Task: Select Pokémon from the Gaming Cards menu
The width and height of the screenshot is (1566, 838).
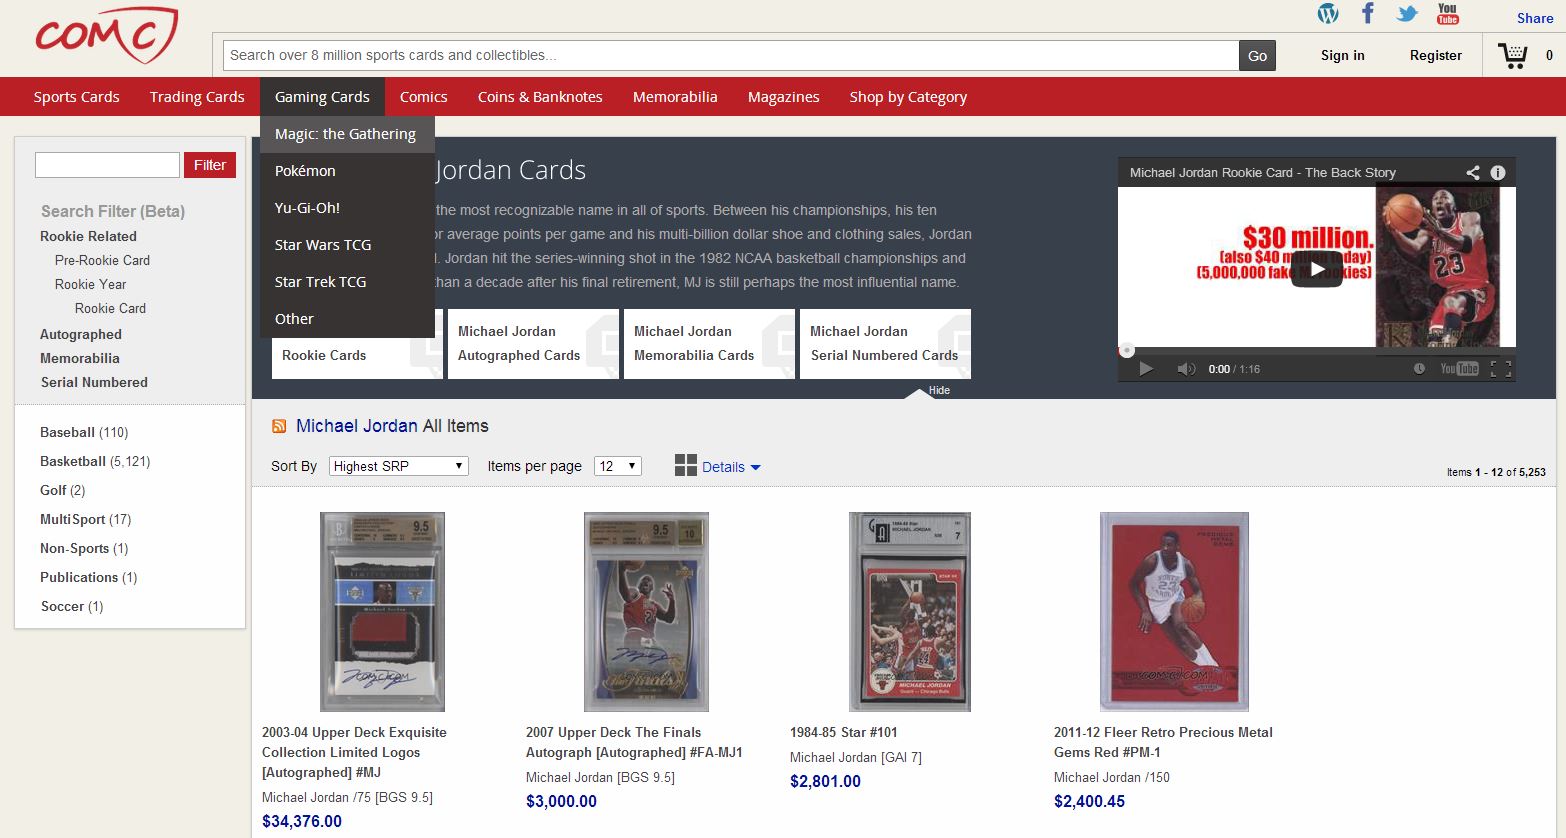Action: tap(304, 170)
